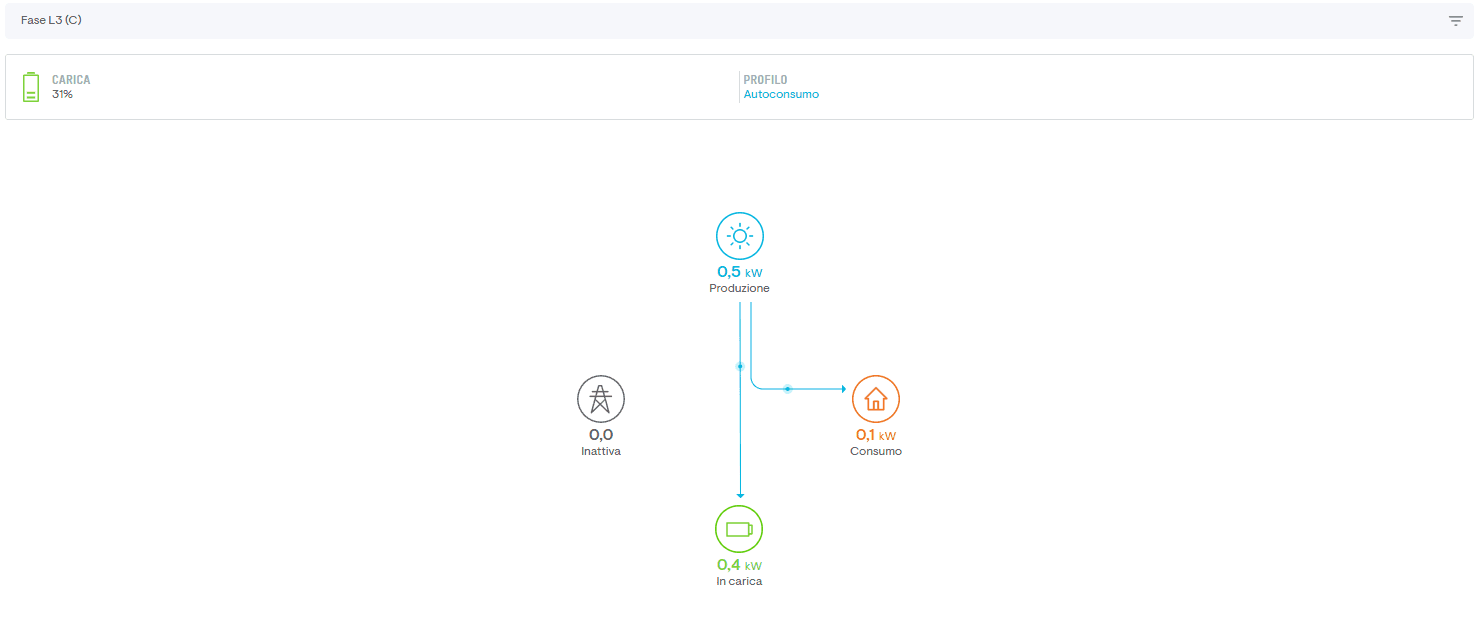Click the 0,1 kW consumption value

pos(876,435)
